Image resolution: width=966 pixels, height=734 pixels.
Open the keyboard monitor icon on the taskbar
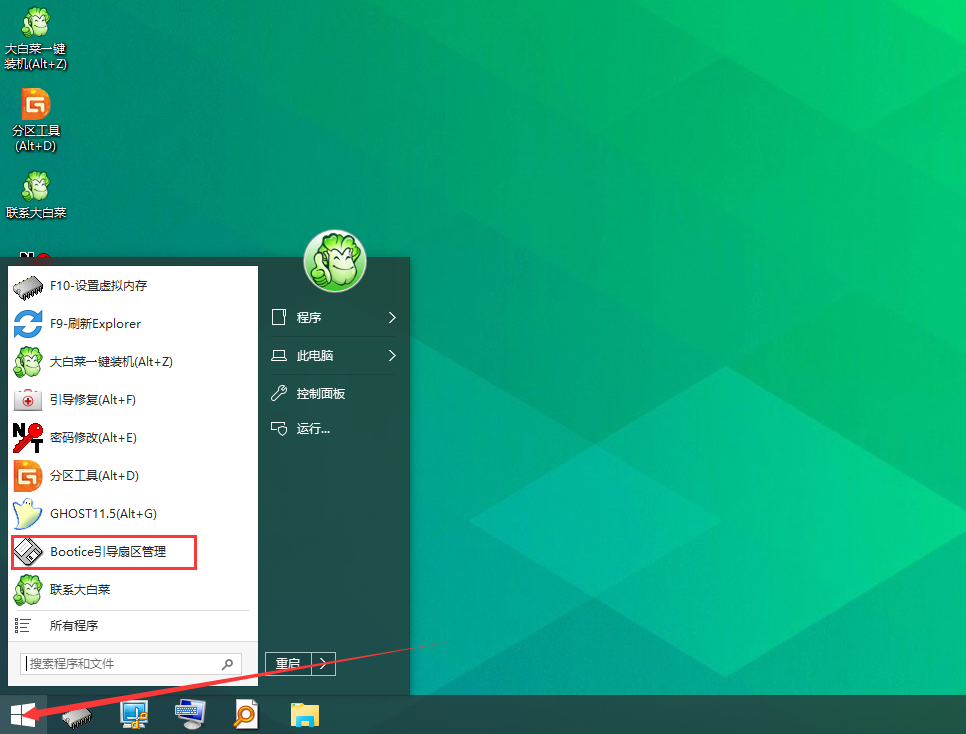190,715
